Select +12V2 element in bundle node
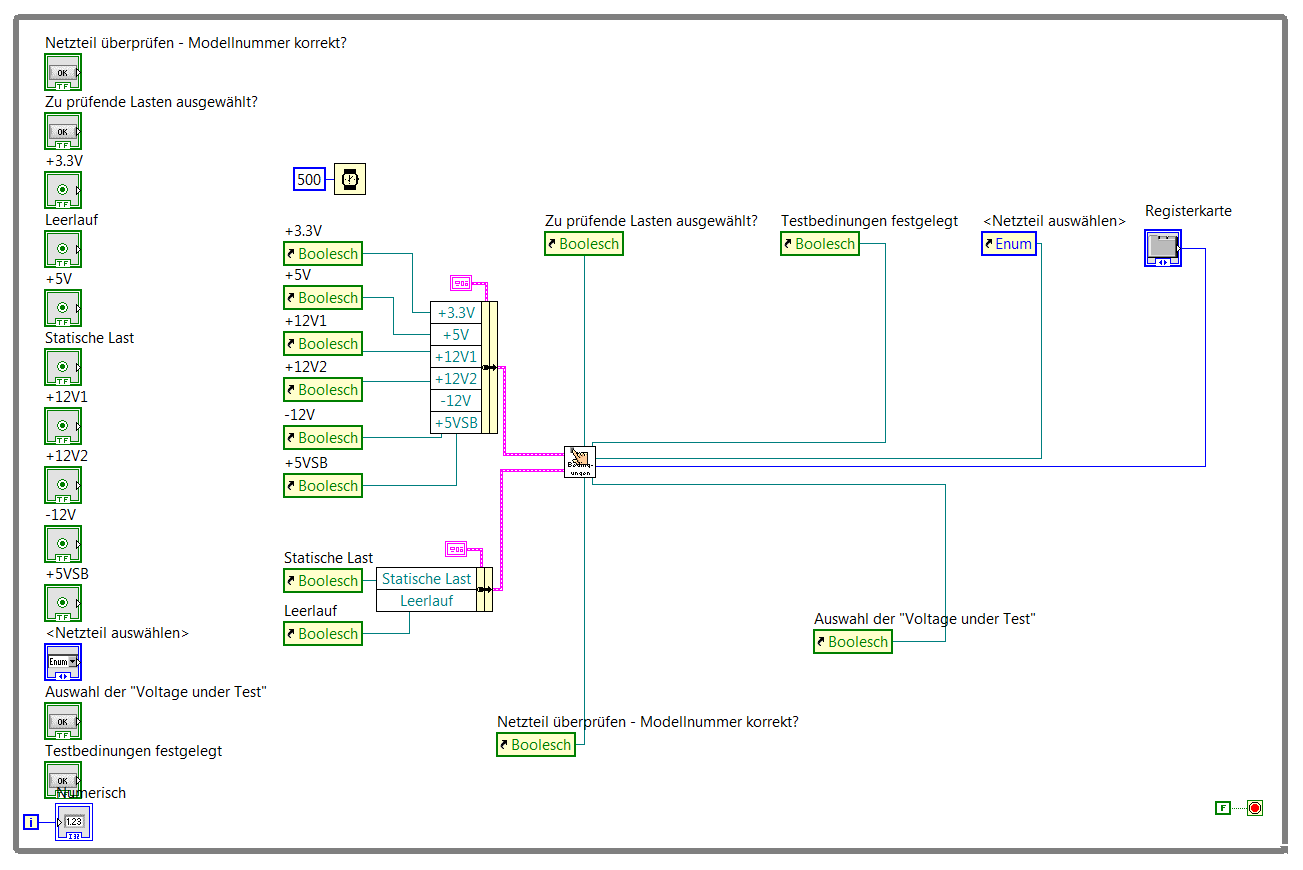 pyautogui.click(x=456, y=379)
